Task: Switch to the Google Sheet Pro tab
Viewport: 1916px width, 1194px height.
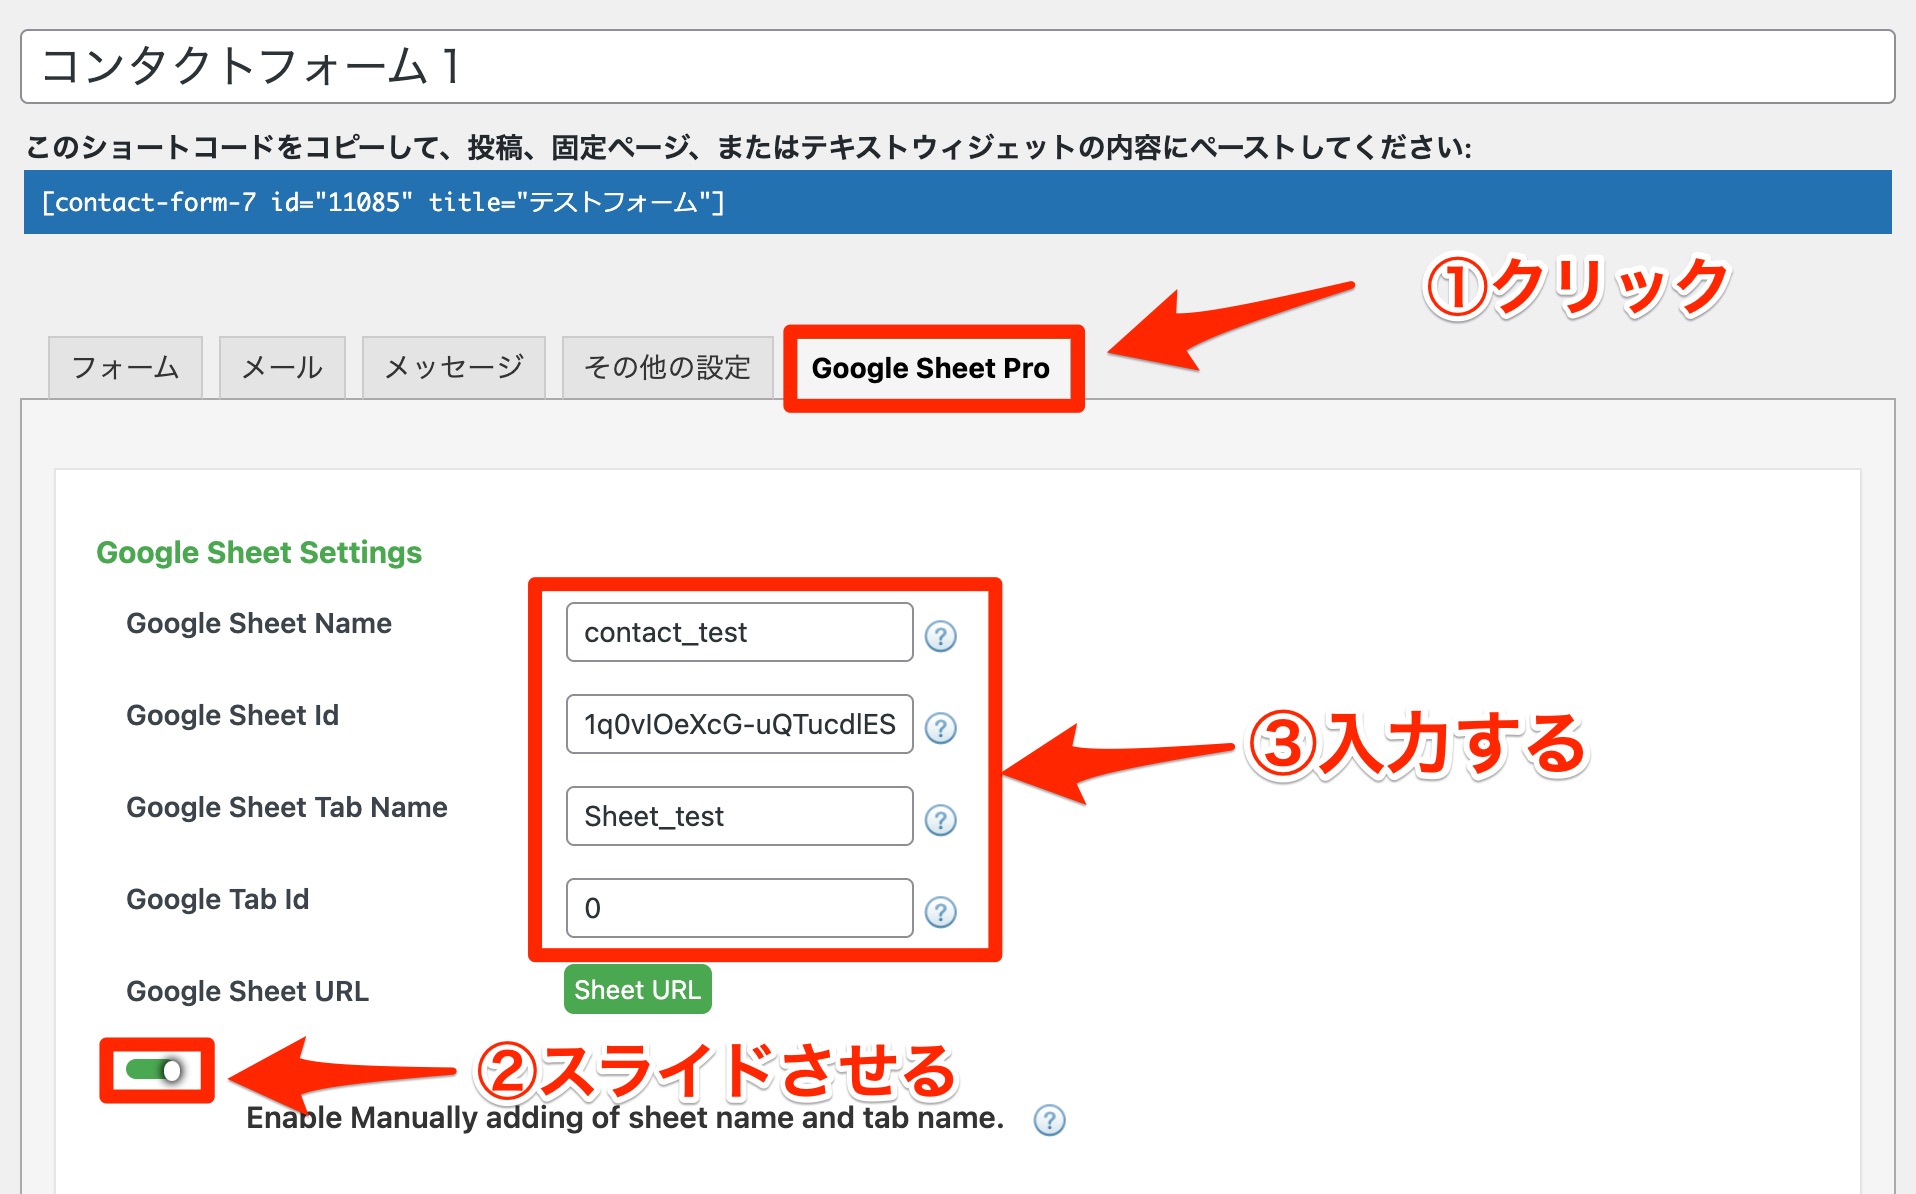Action: coord(931,368)
